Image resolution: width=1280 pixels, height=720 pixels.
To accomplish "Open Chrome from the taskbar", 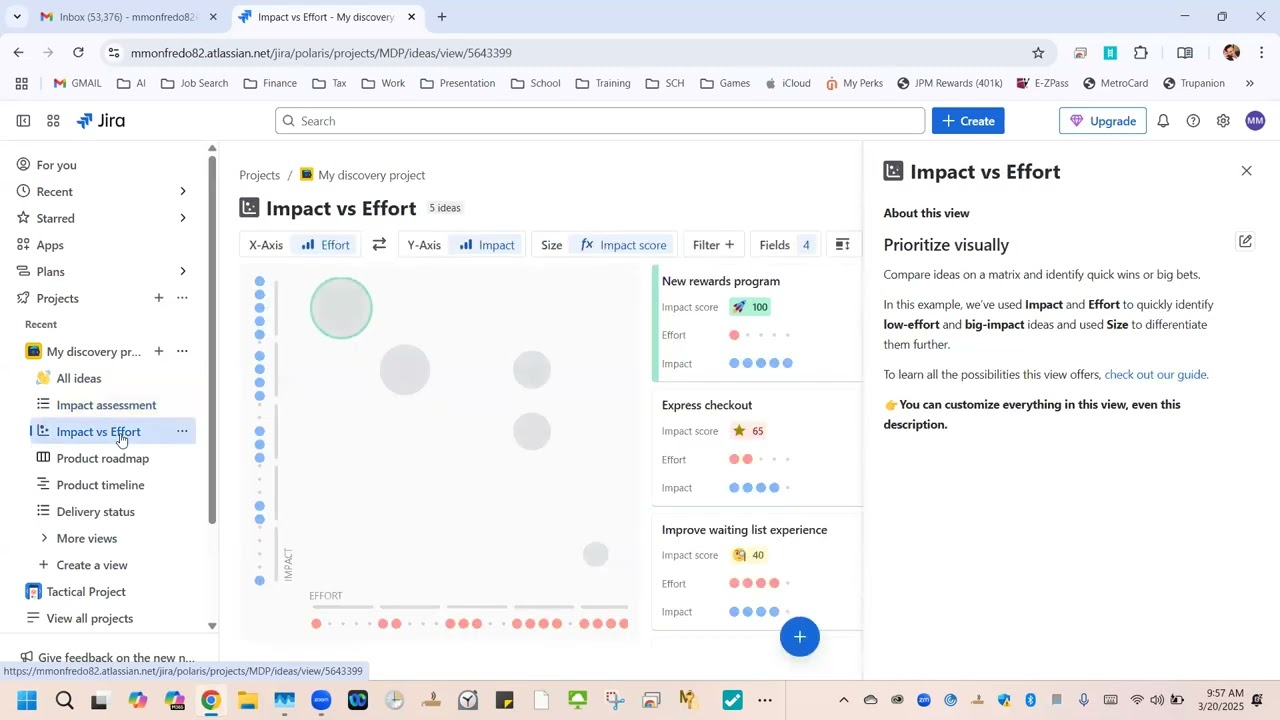I will click(x=210, y=700).
